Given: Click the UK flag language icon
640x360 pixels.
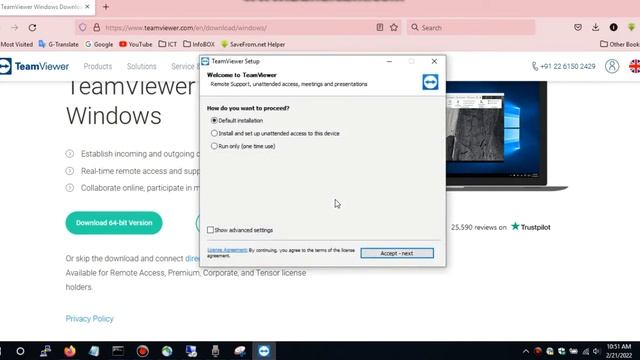Looking at the screenshot, I should [x=635, y=66].
